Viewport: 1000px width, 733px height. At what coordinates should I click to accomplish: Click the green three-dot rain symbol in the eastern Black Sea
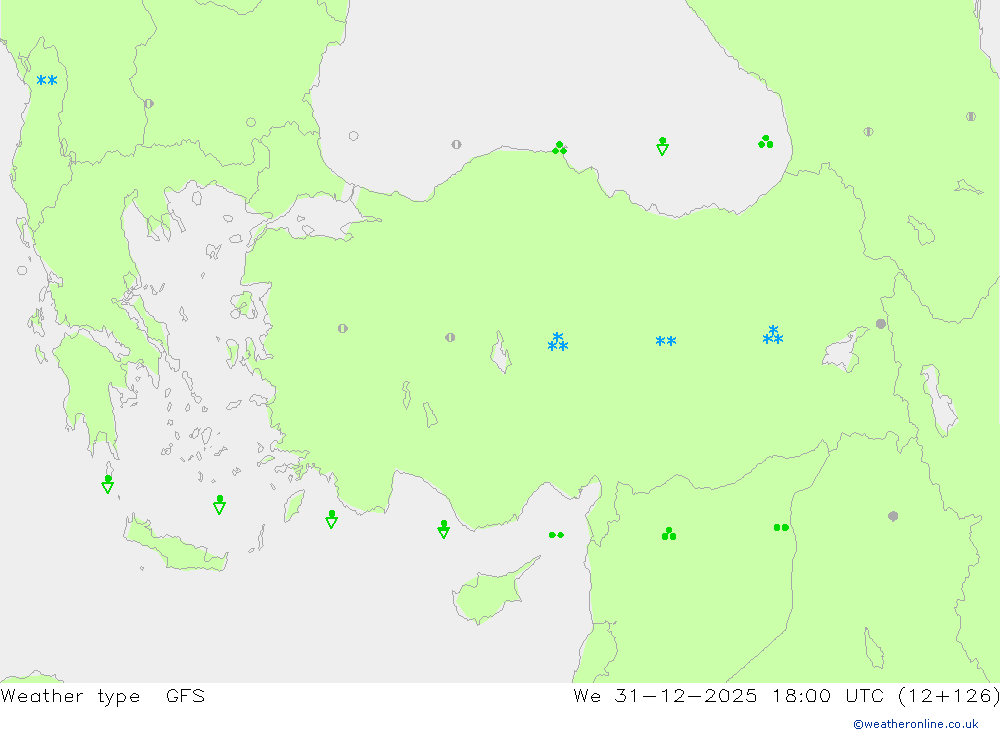pos(765,142)
